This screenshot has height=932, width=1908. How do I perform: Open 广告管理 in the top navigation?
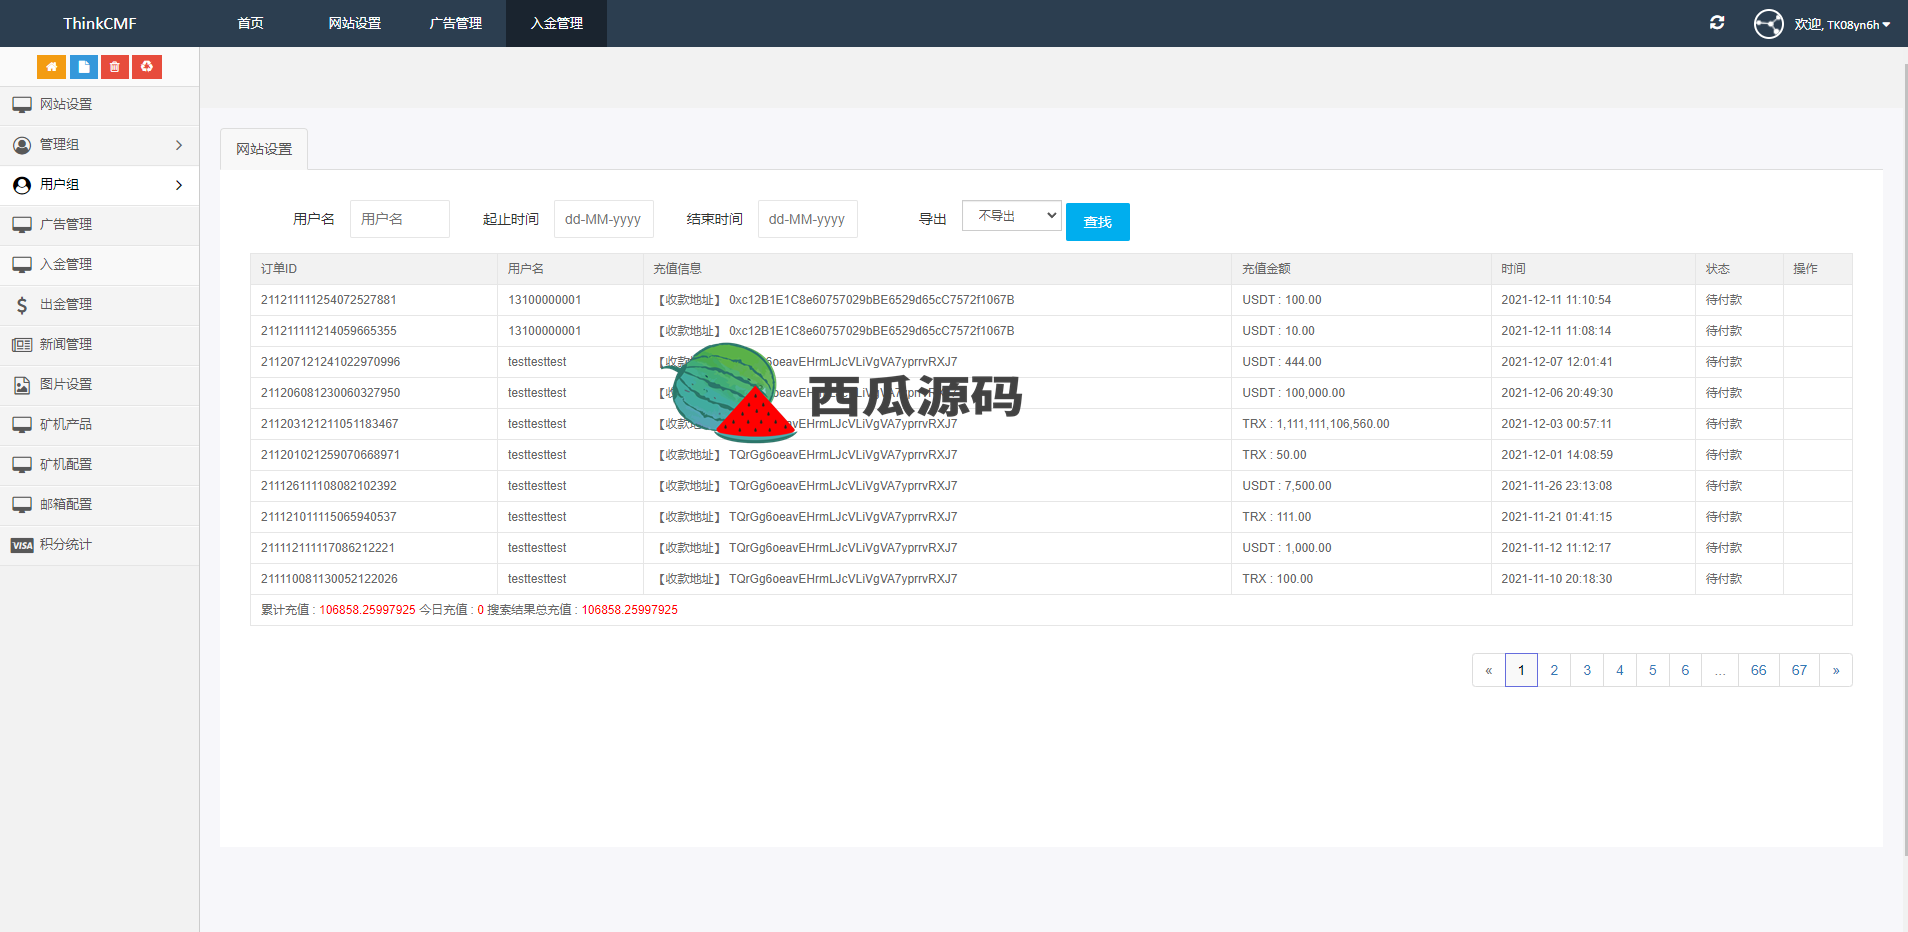pos(455,23)
